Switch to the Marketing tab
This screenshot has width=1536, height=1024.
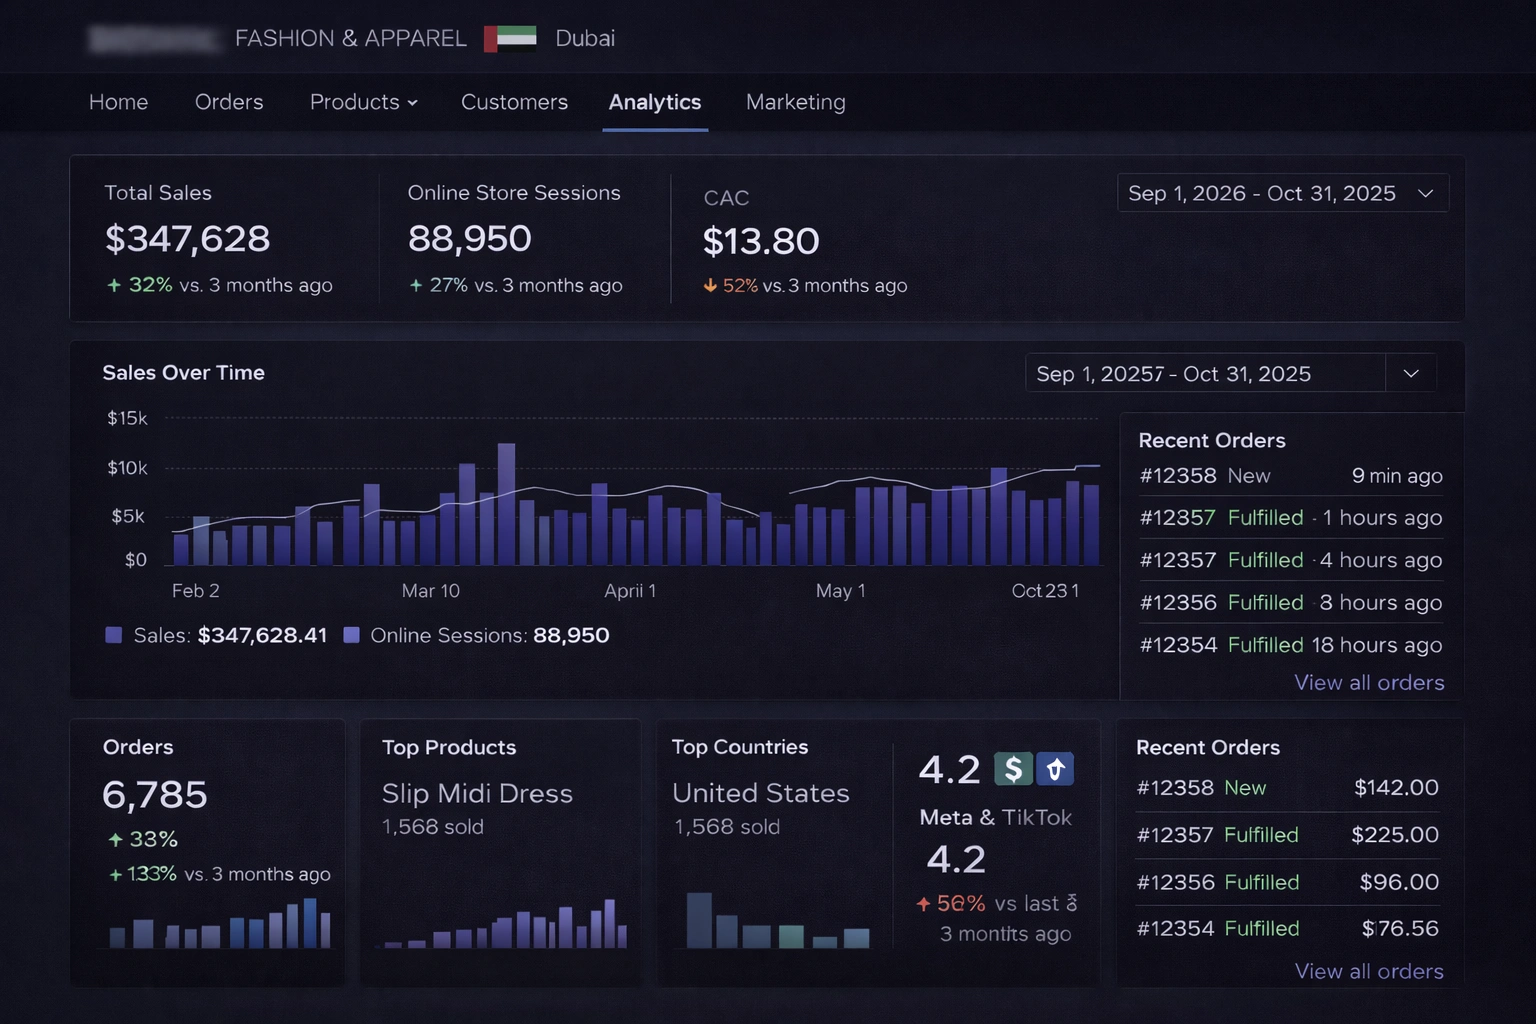(x=795, y=102)
